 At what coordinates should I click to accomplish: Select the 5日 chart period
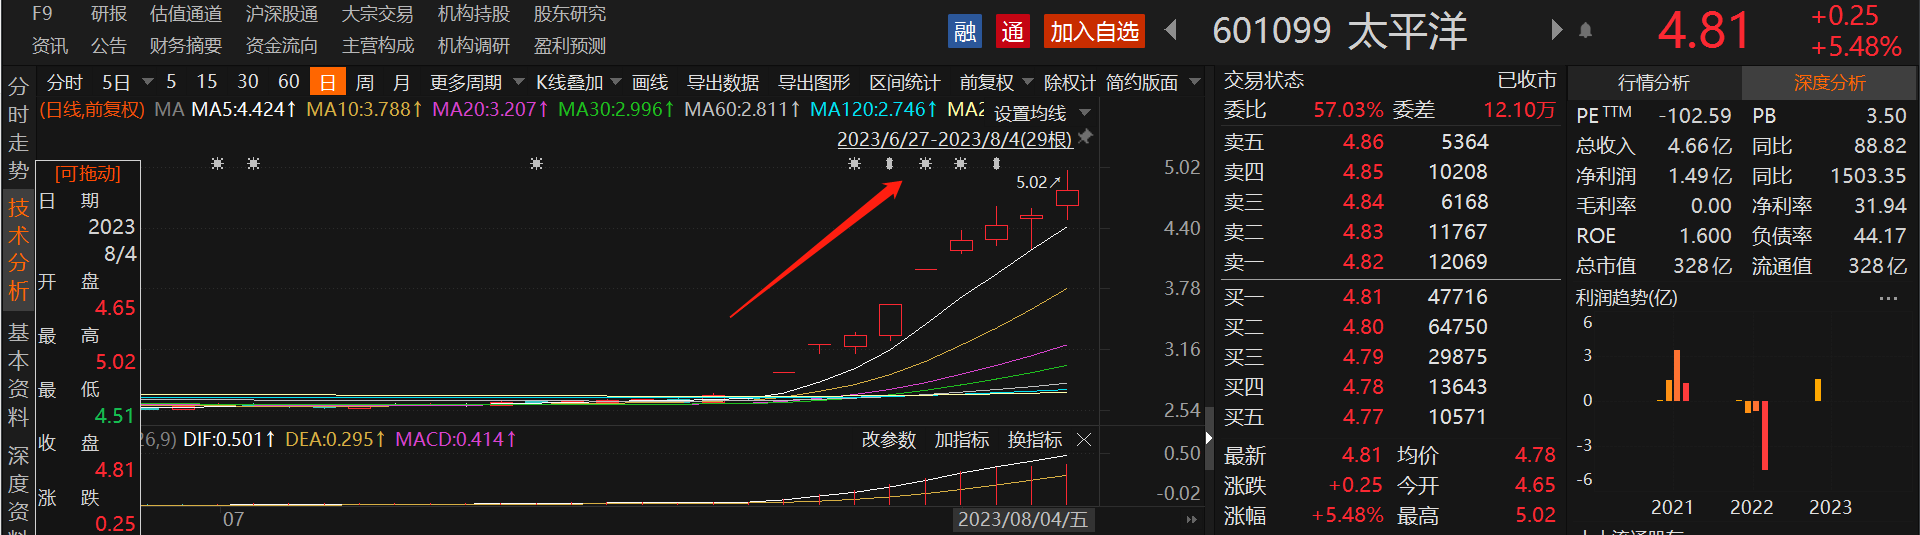[x=116, y=82]
